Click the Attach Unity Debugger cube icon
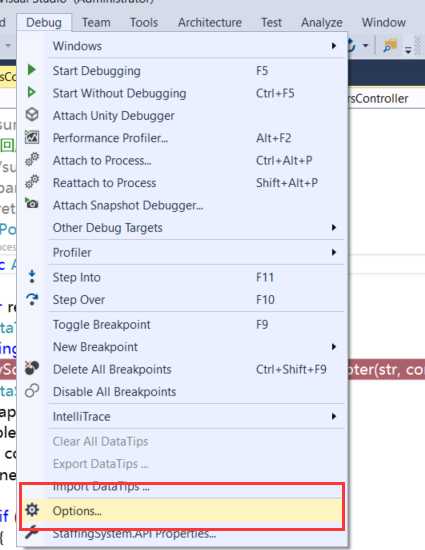425x550 pixels. tap(32, 115)
